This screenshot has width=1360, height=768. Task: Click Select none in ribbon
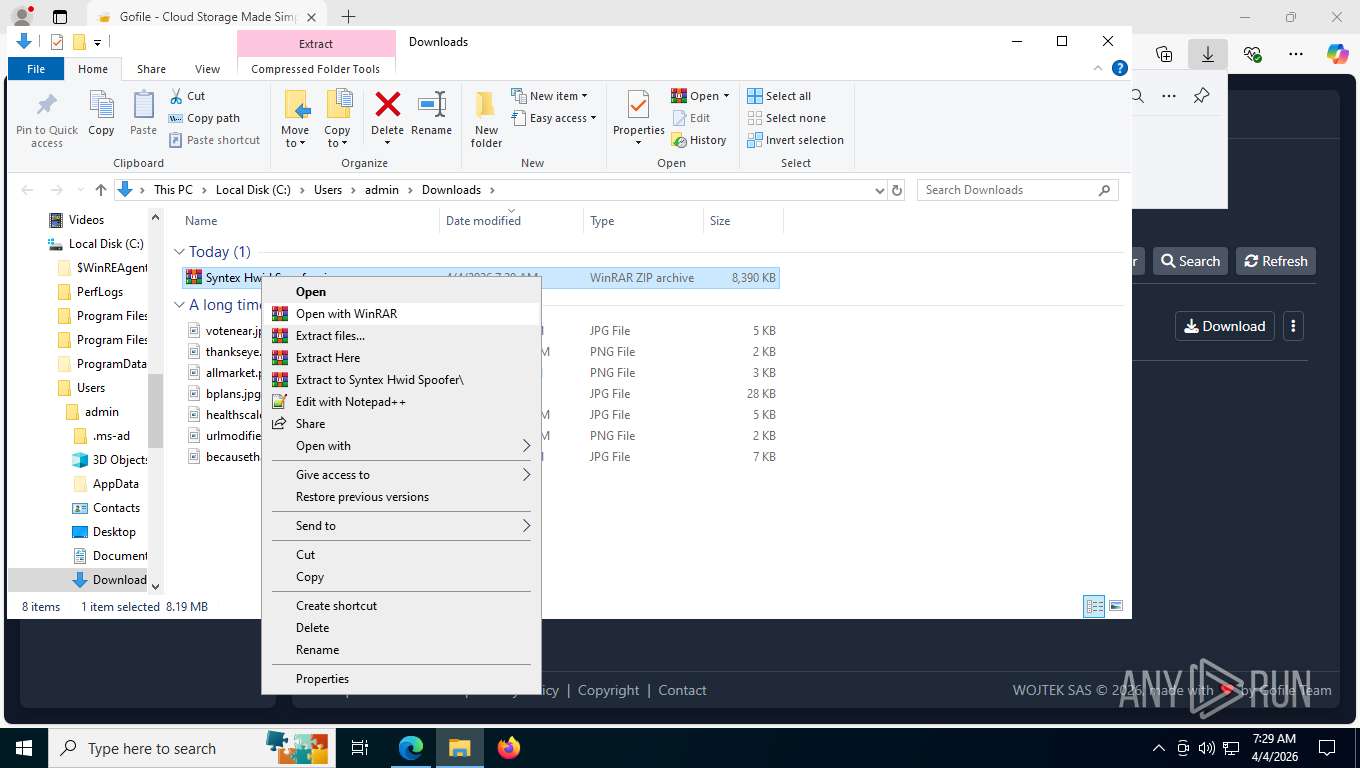pyautogui.click(x=786, y=118)
